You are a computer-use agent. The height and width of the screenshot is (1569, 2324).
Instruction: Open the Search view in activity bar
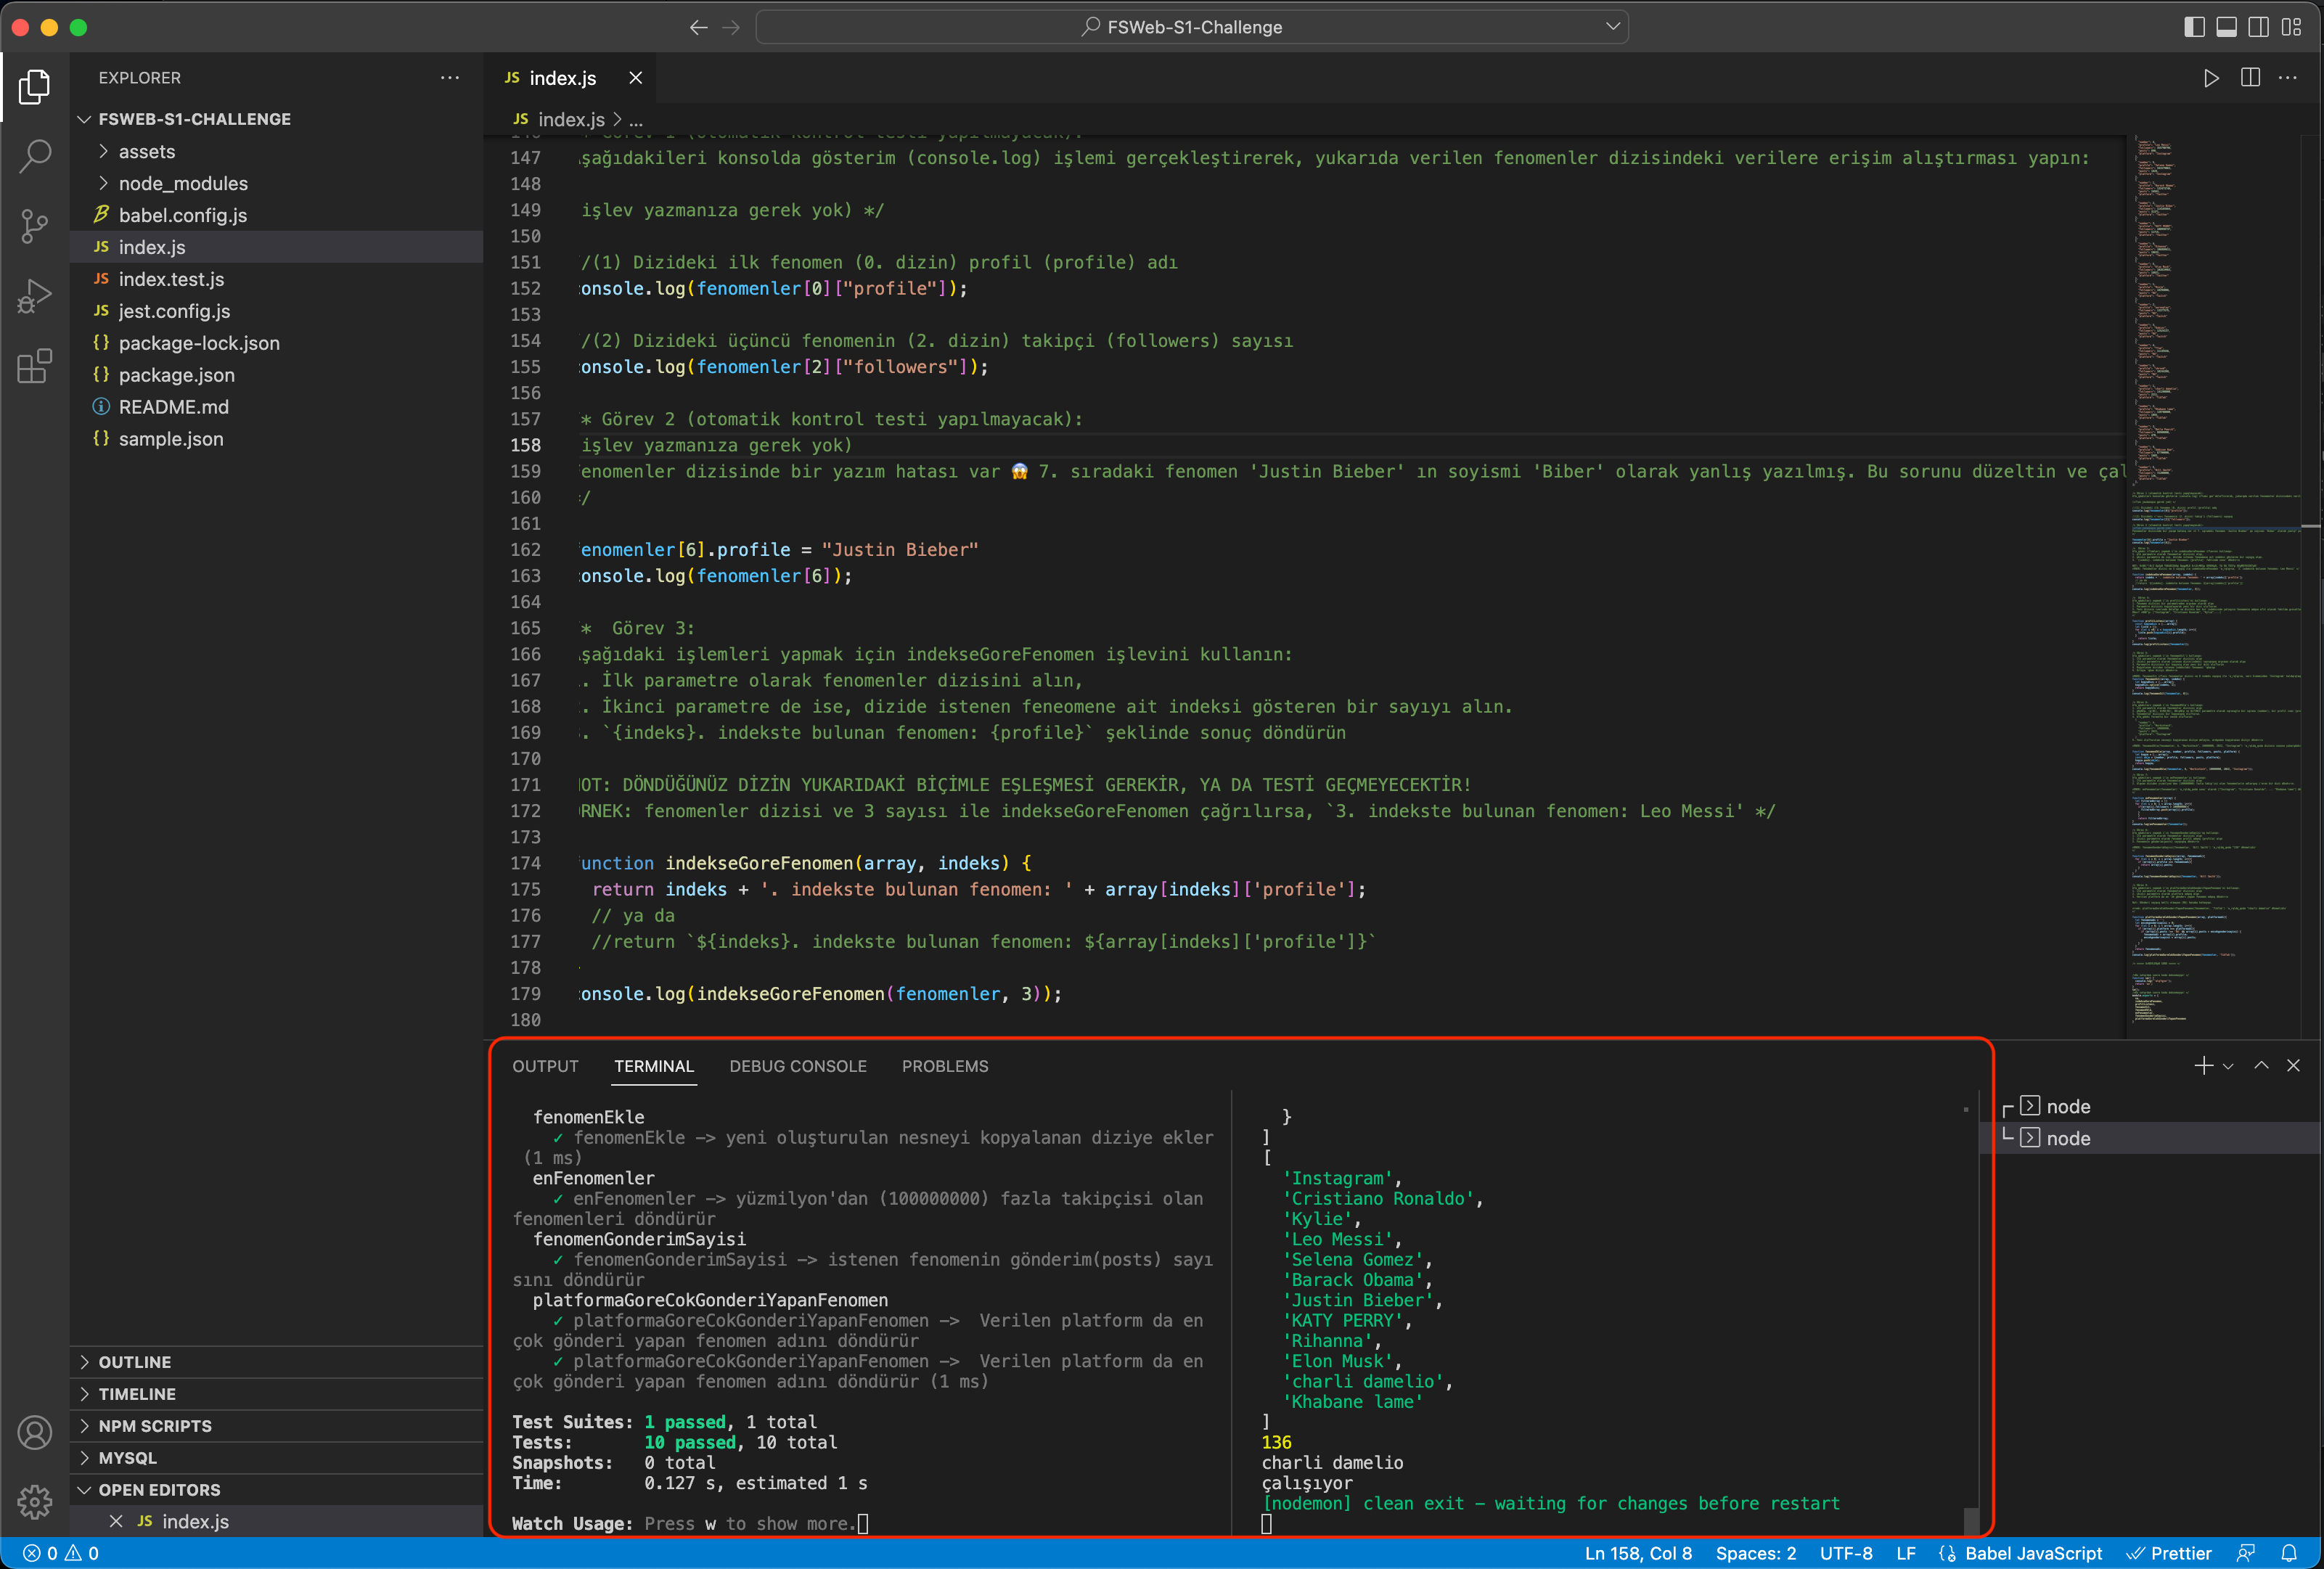pyautogui.click(x=35, y=155)
